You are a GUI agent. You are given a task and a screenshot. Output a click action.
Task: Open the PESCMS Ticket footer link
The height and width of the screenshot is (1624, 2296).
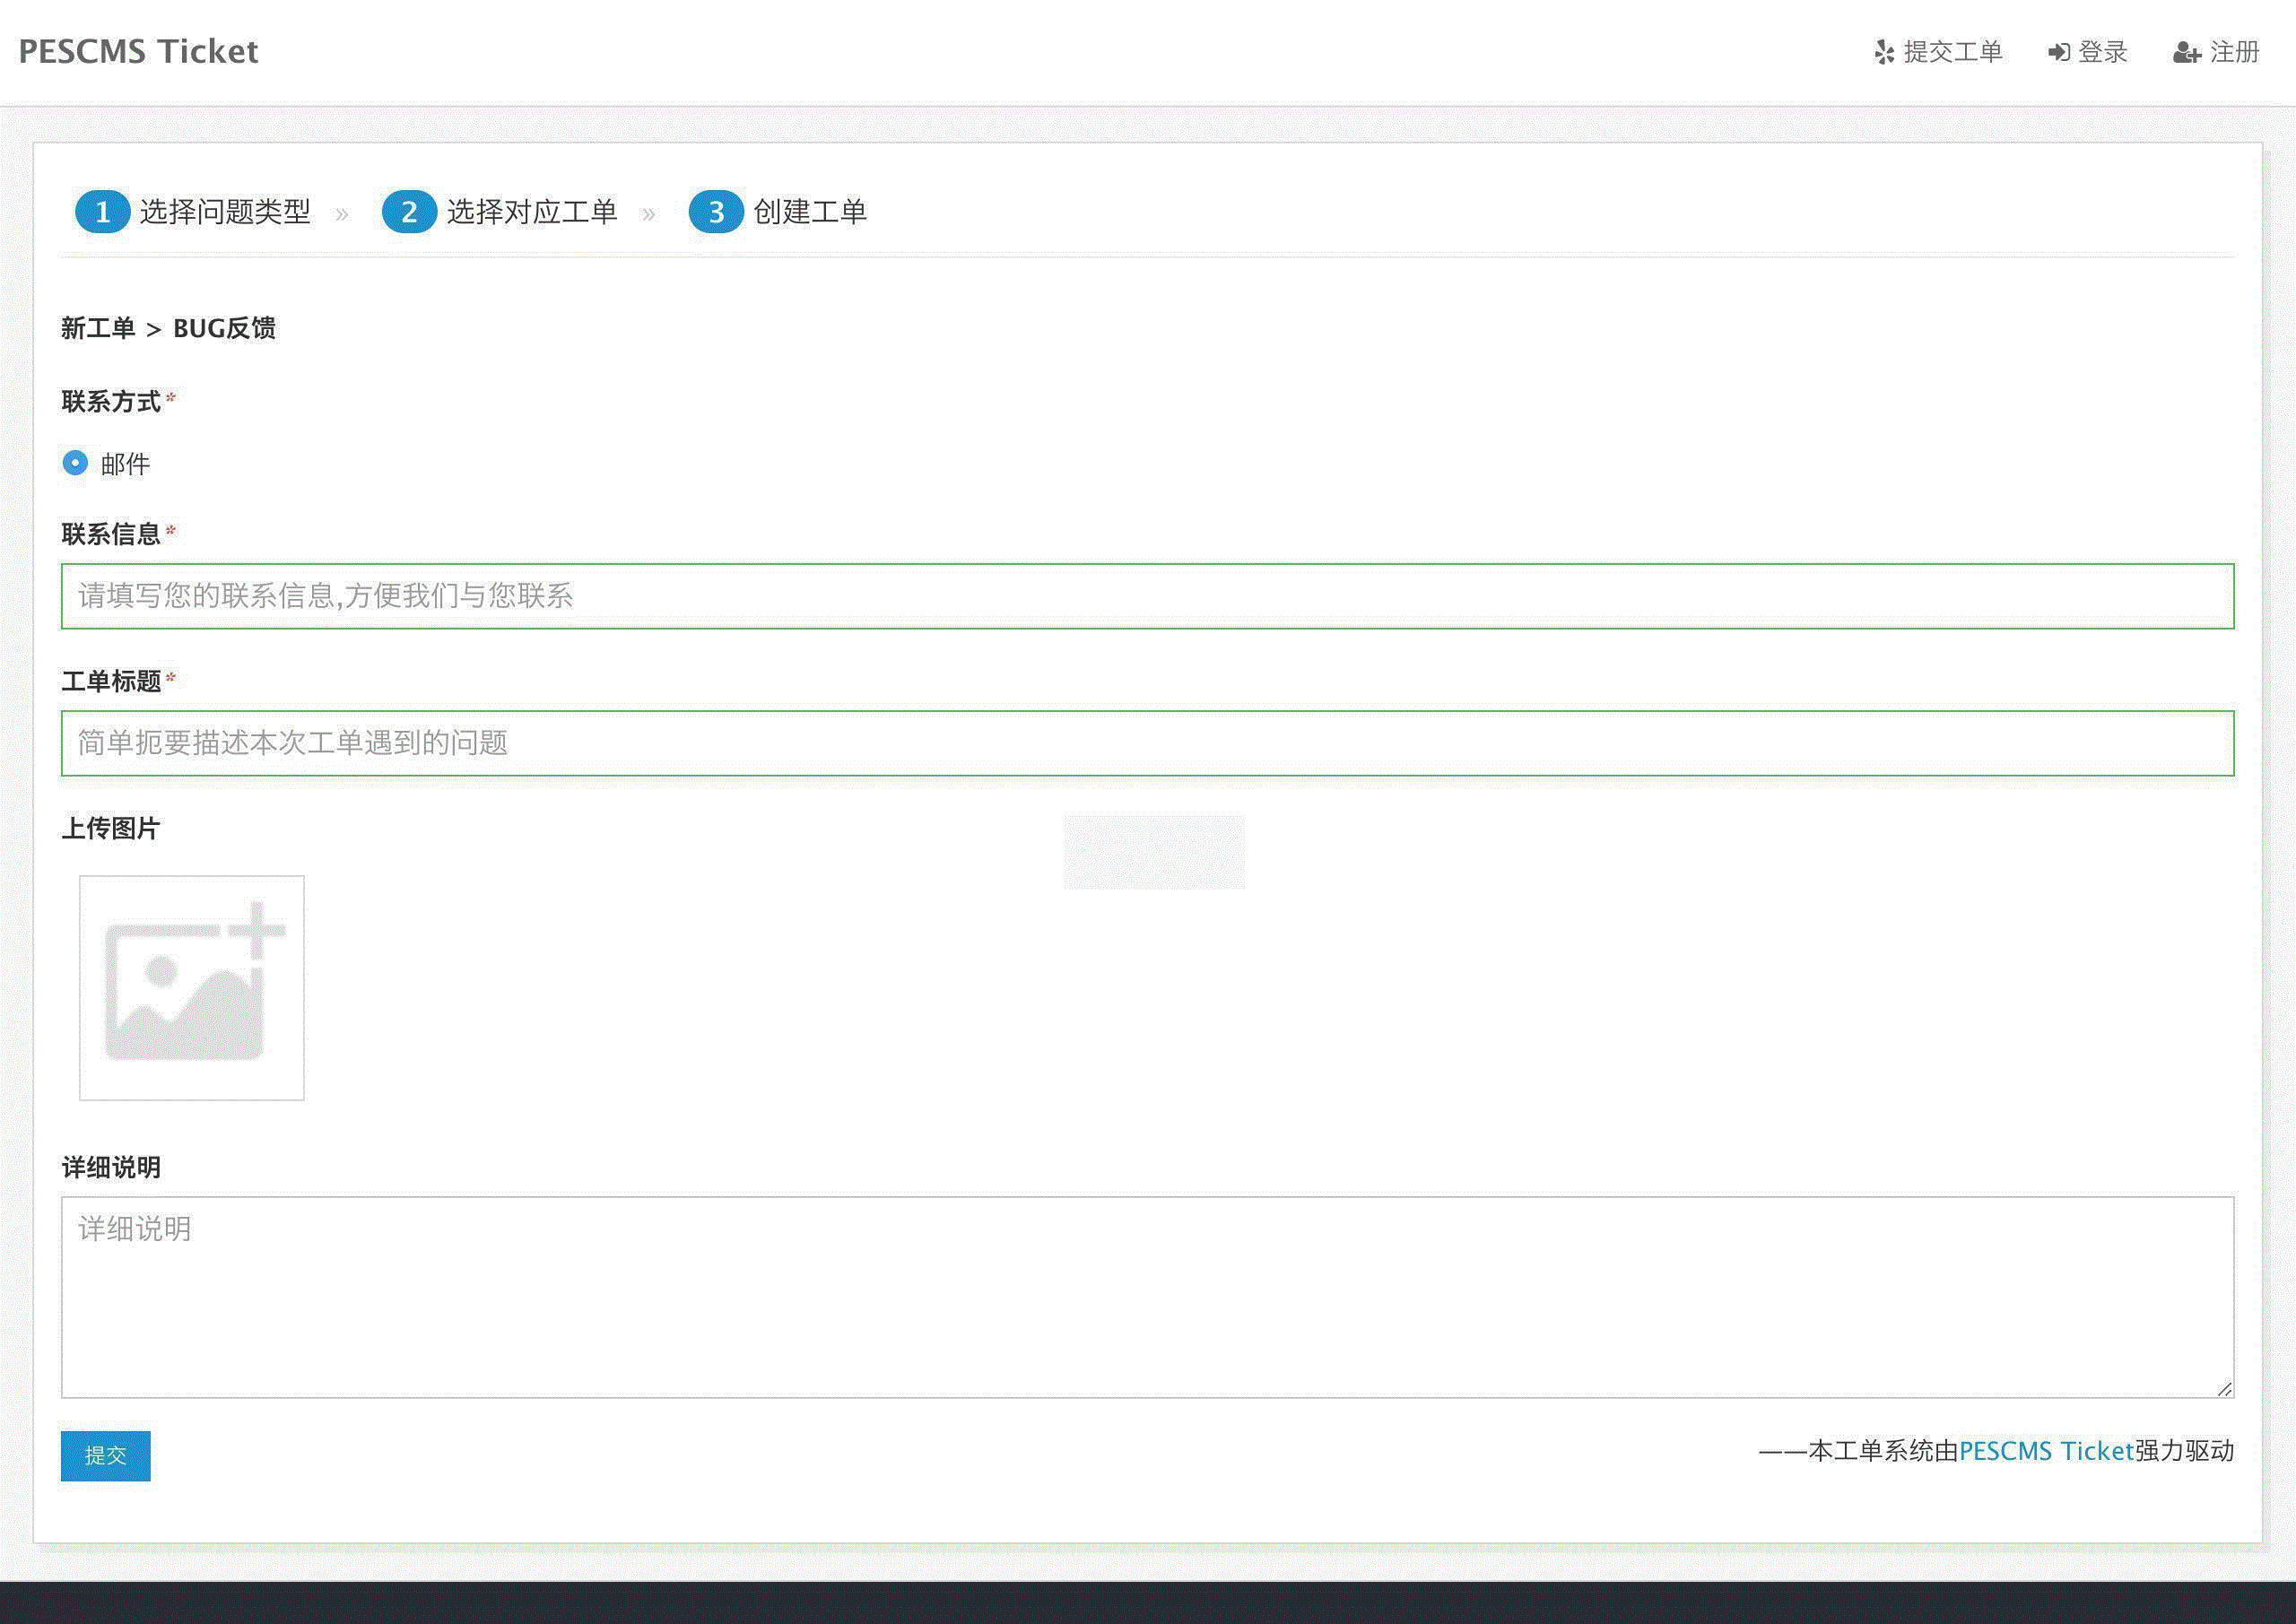2046,1451
